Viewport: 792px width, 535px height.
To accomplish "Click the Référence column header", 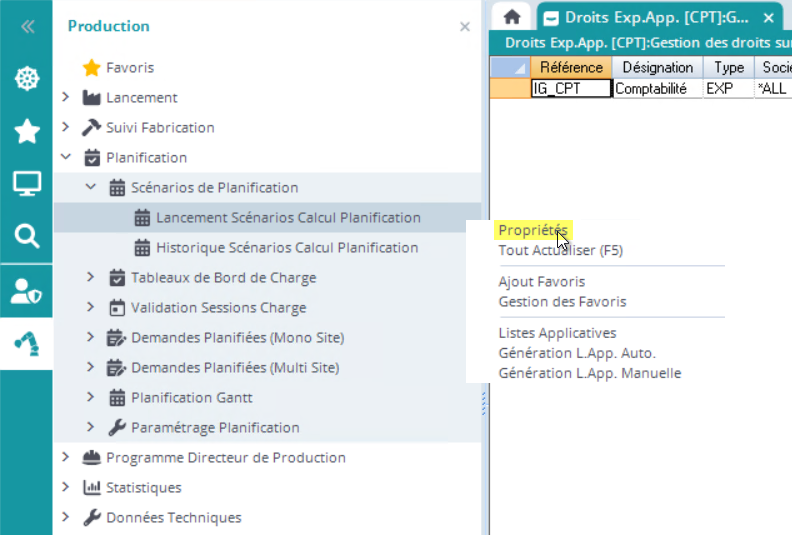I will (x=571, y=67).
